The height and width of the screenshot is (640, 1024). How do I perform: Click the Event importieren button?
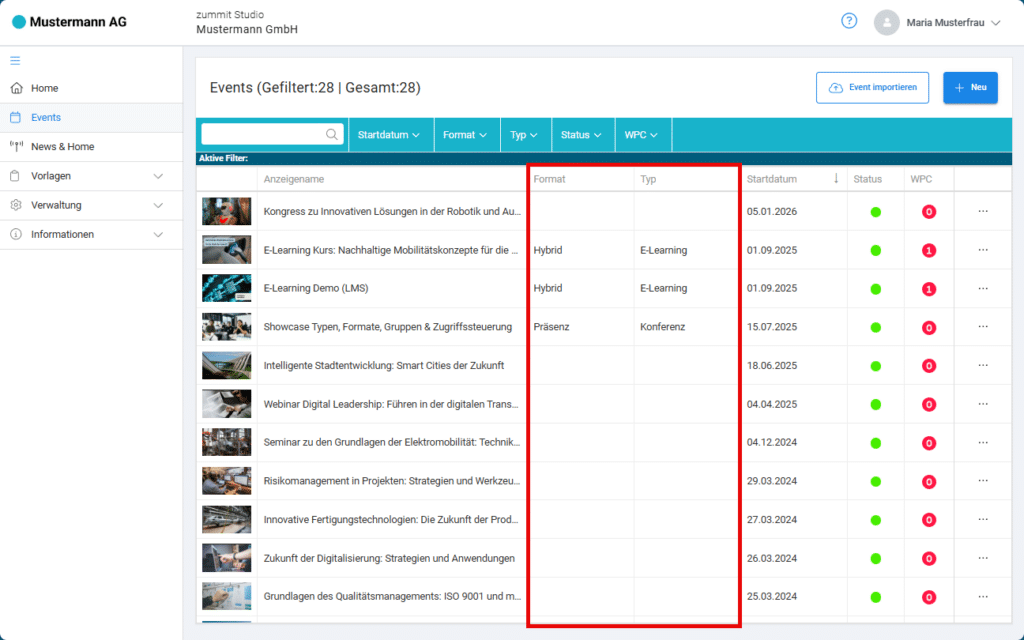pyautogui.click(x=872, y=88)
